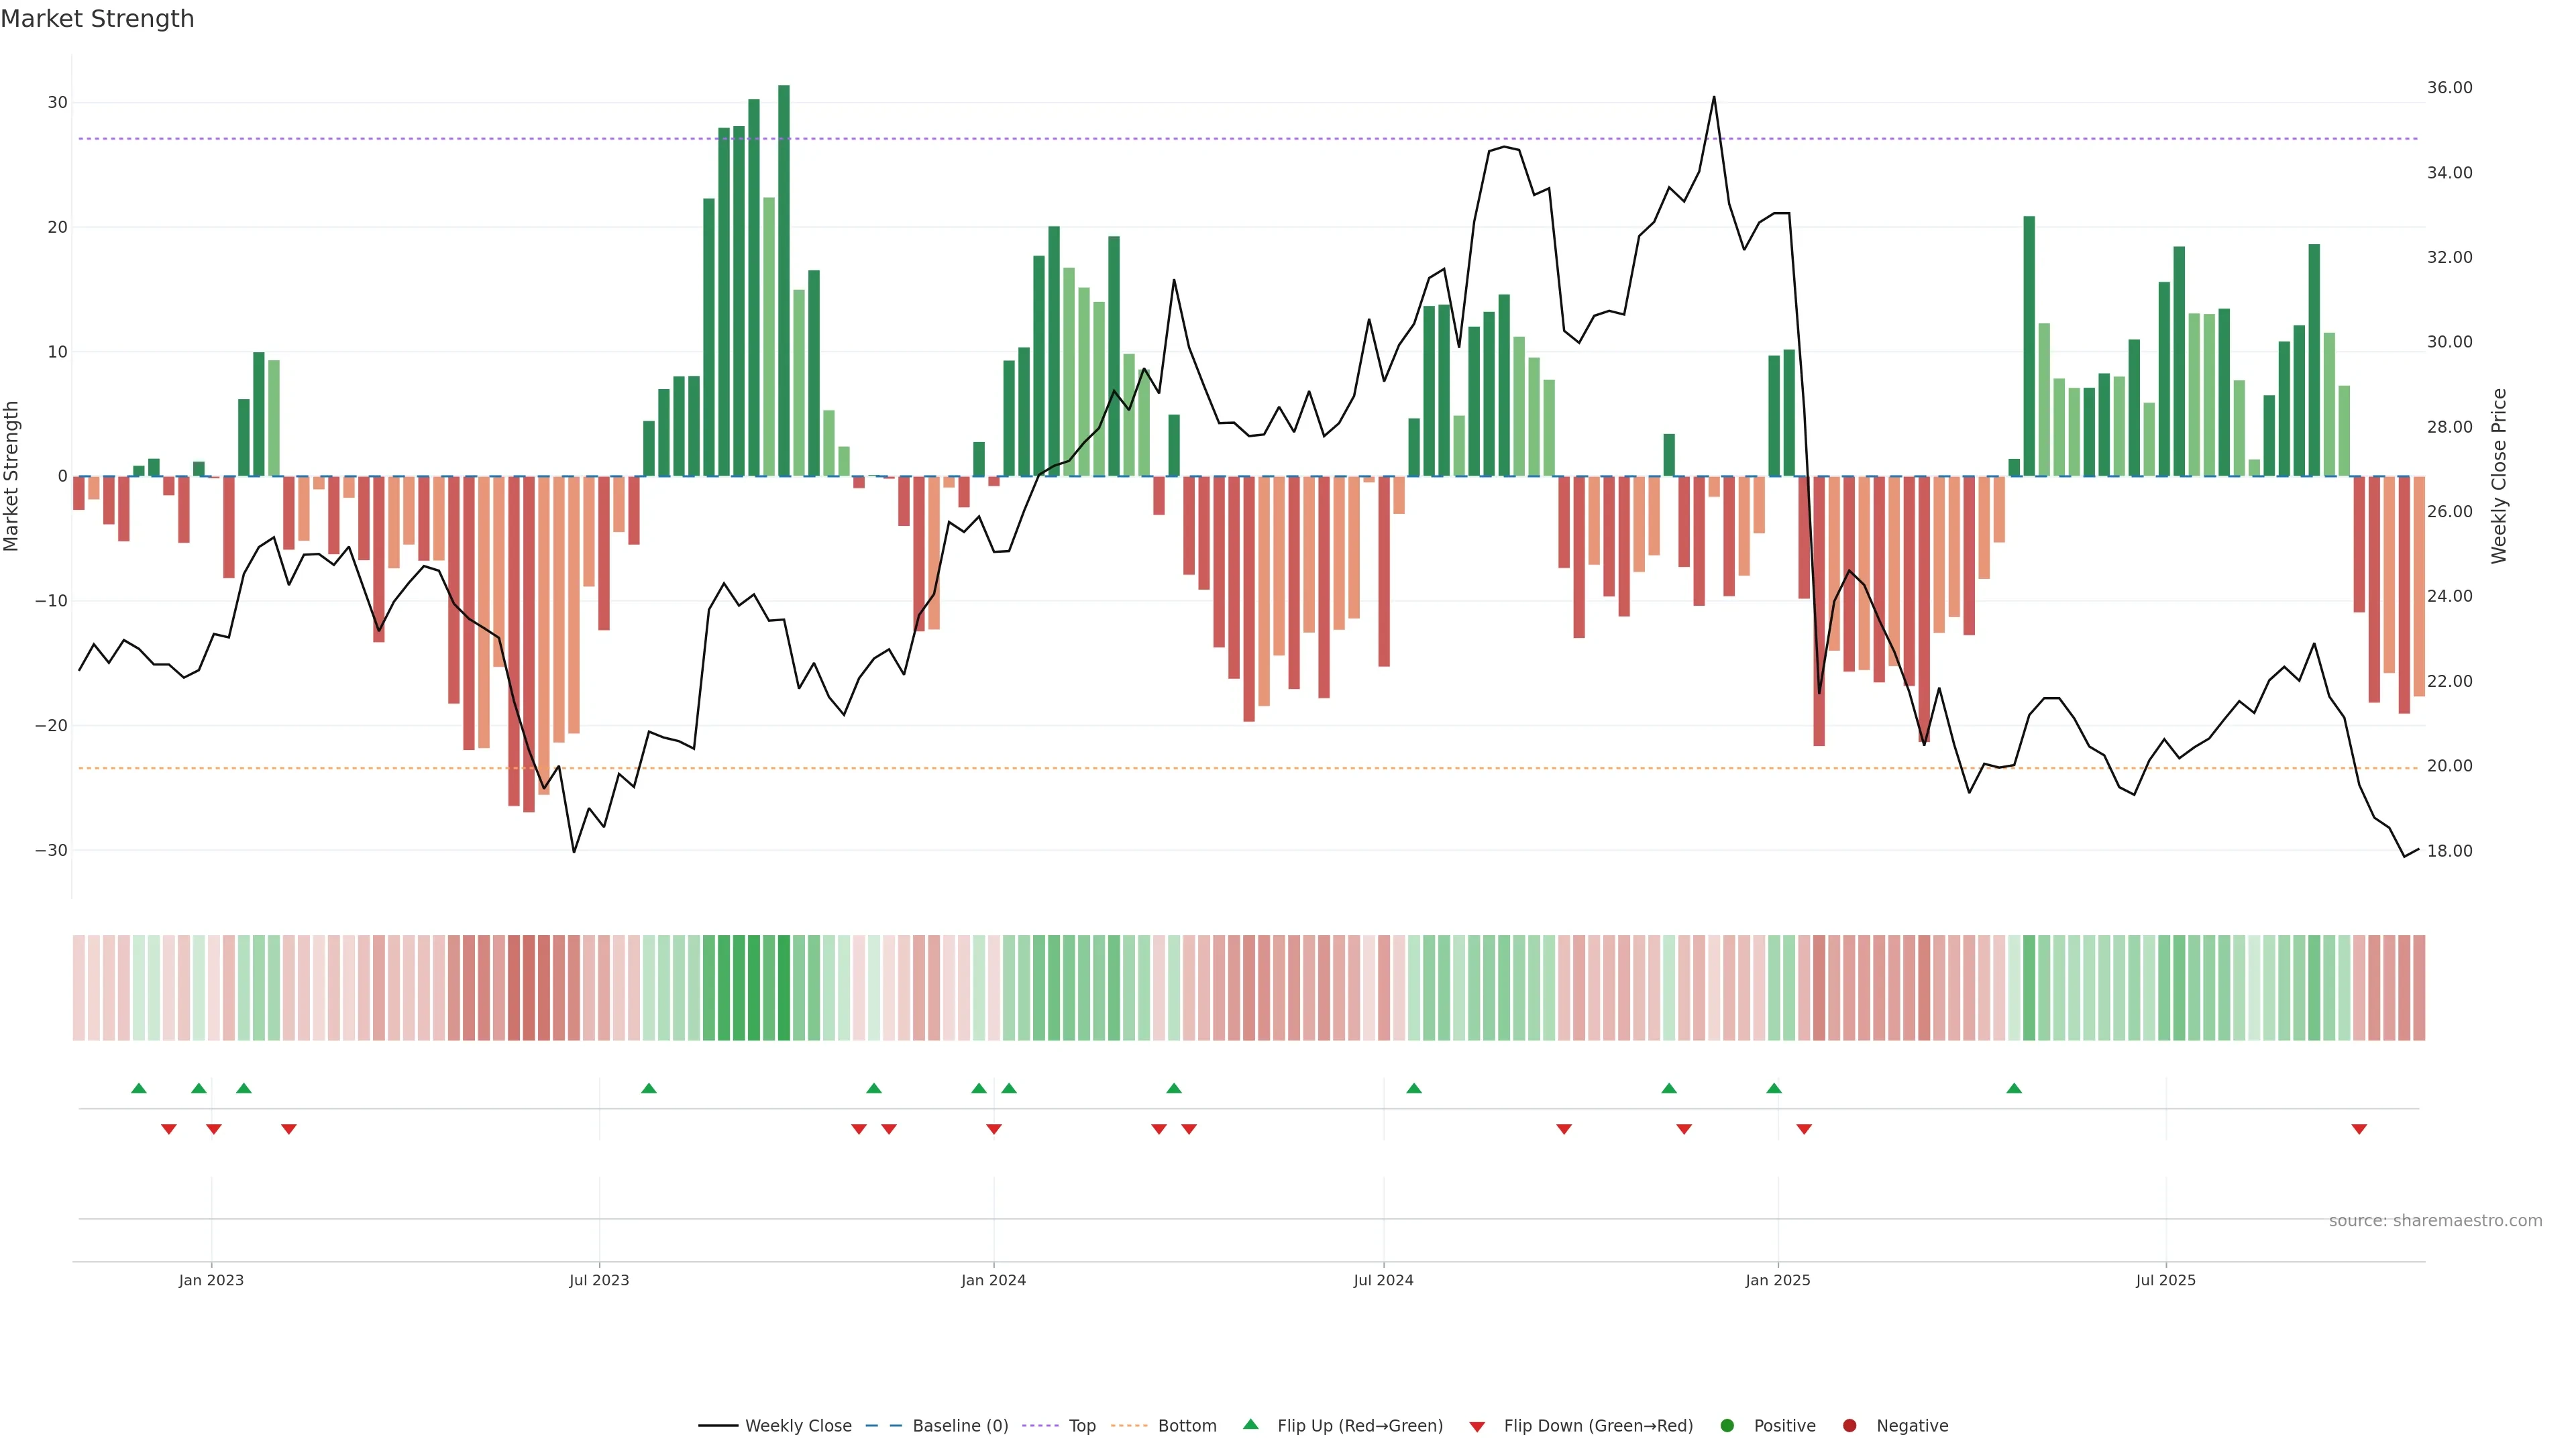Screen dimensions: 2576x1449
Task: Click Jan 2024 x-axis label
Action: pyautogui.click(x=993, y=1280)
